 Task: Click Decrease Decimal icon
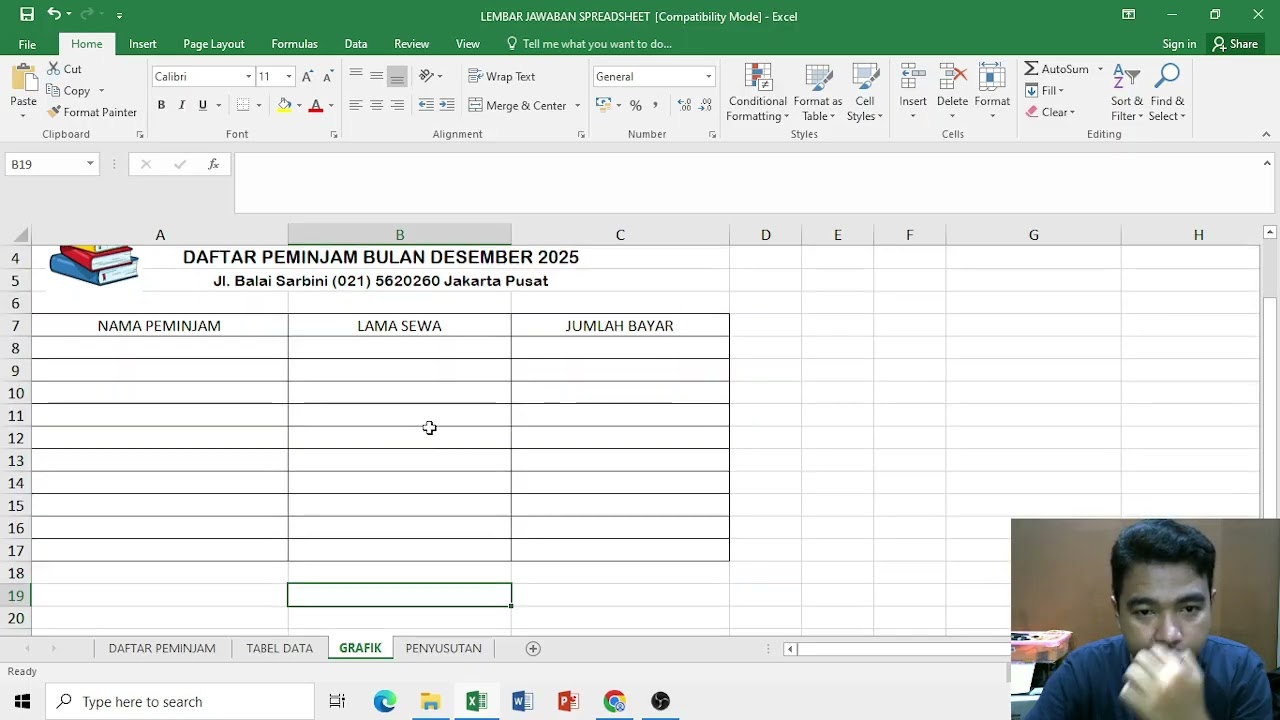[x=705, y=105]
